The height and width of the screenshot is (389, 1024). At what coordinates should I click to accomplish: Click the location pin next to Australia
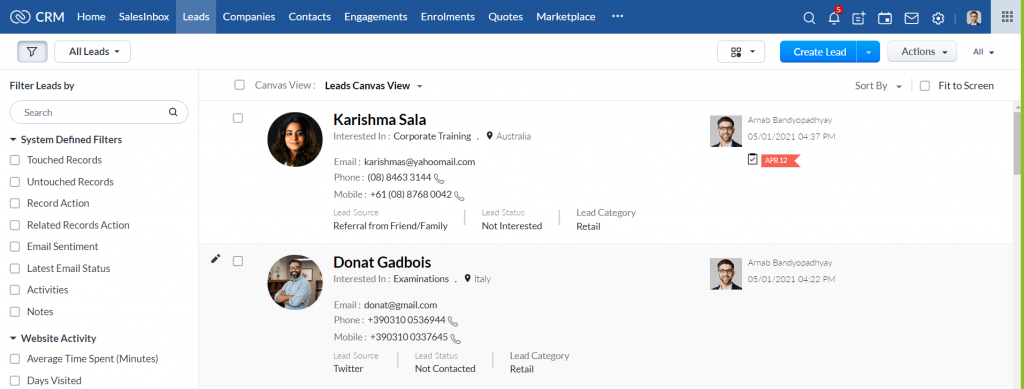click(490, 136)
